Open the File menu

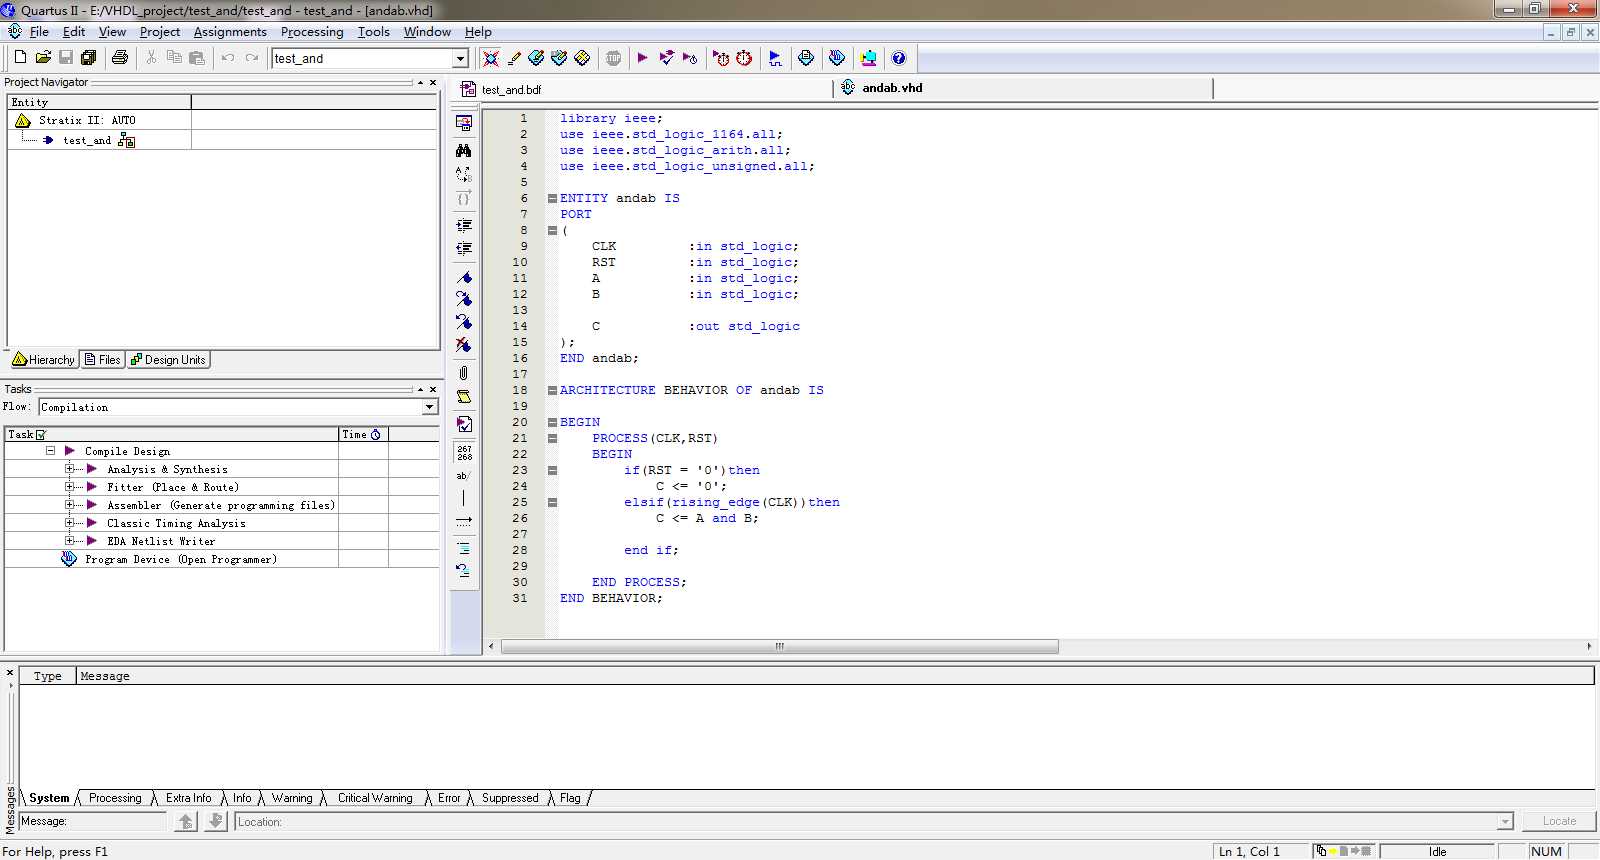point(39,32)
